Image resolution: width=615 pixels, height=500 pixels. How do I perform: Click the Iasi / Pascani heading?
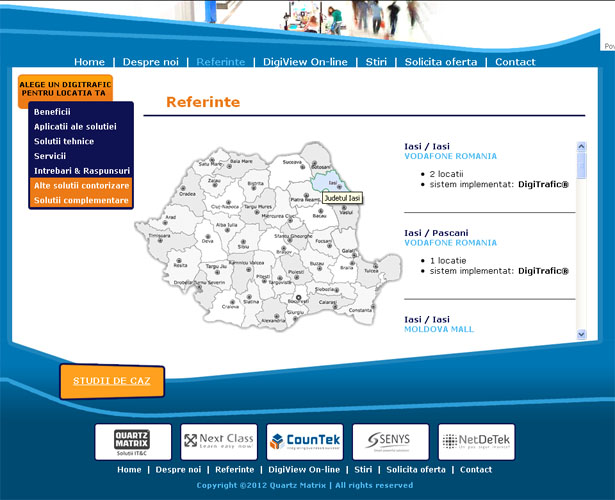436,233
